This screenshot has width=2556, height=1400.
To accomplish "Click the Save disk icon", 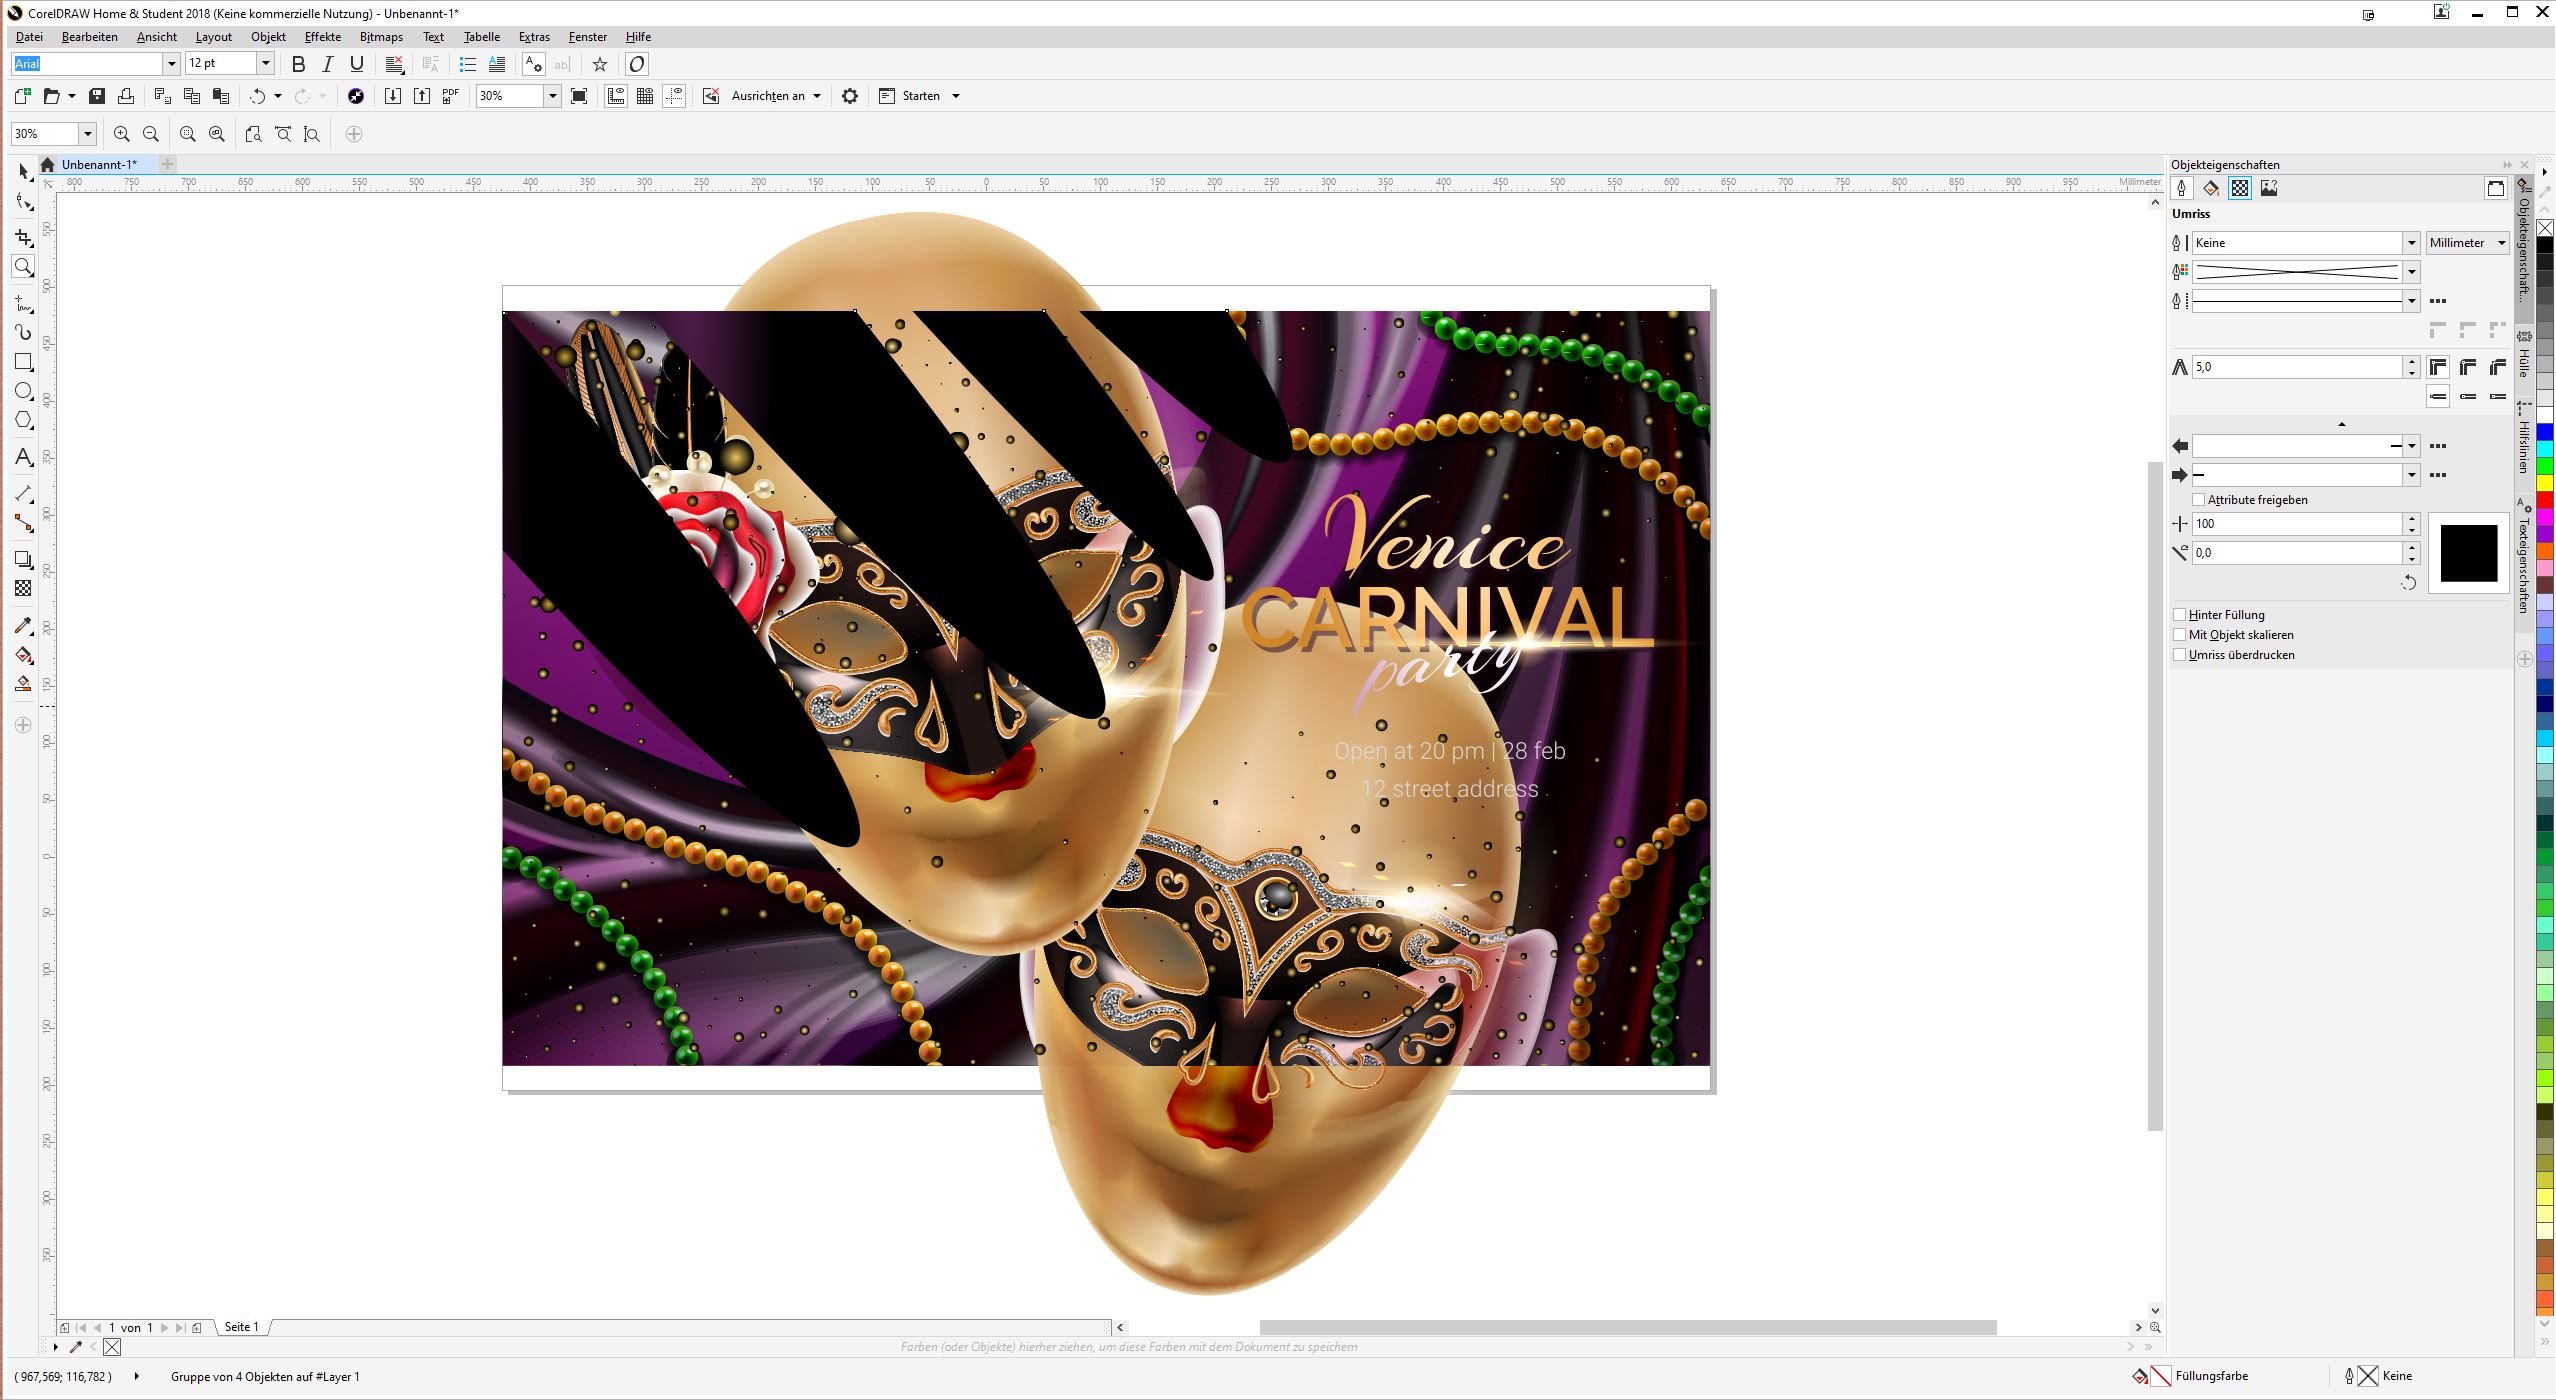I will click(97, 96).
